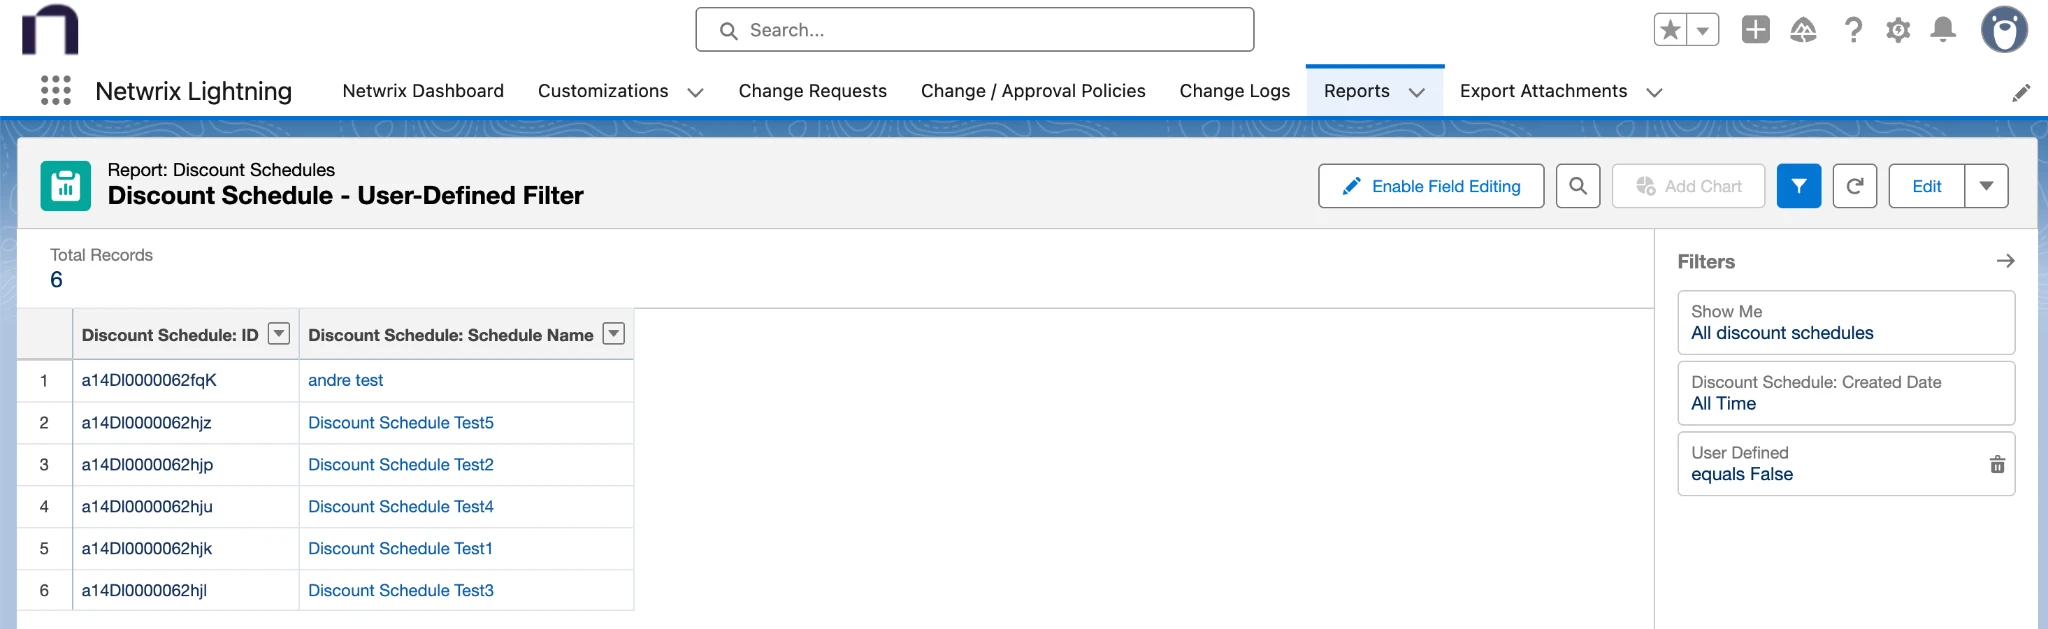Screen dimensions: 2048x629
Task: Select ID cell a14DI0000062hjp
Action: coord(186,465)
